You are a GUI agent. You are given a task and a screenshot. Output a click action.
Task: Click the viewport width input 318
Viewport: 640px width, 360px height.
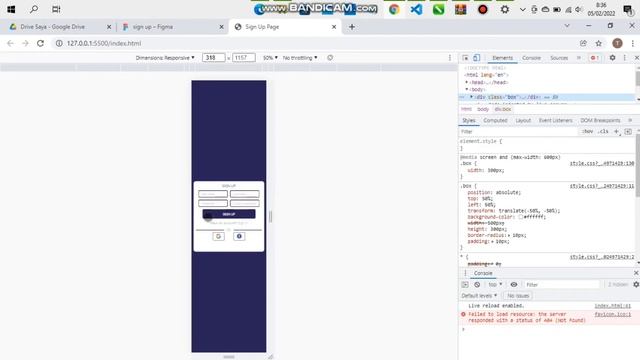pos(213,58)
